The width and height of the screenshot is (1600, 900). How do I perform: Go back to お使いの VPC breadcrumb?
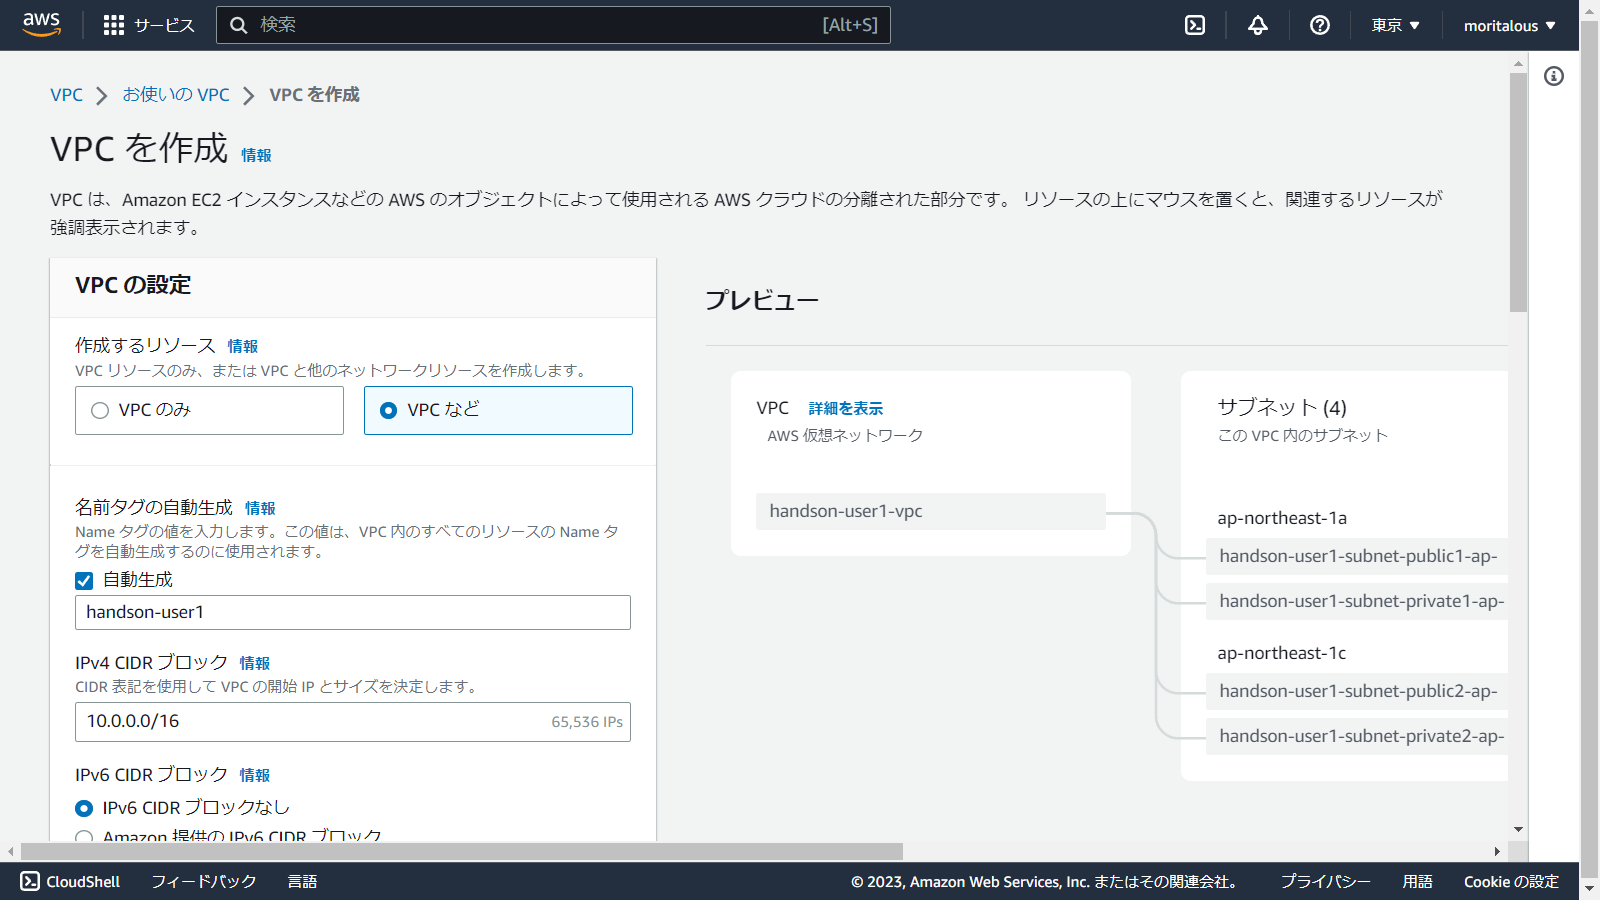click(176, 94)
